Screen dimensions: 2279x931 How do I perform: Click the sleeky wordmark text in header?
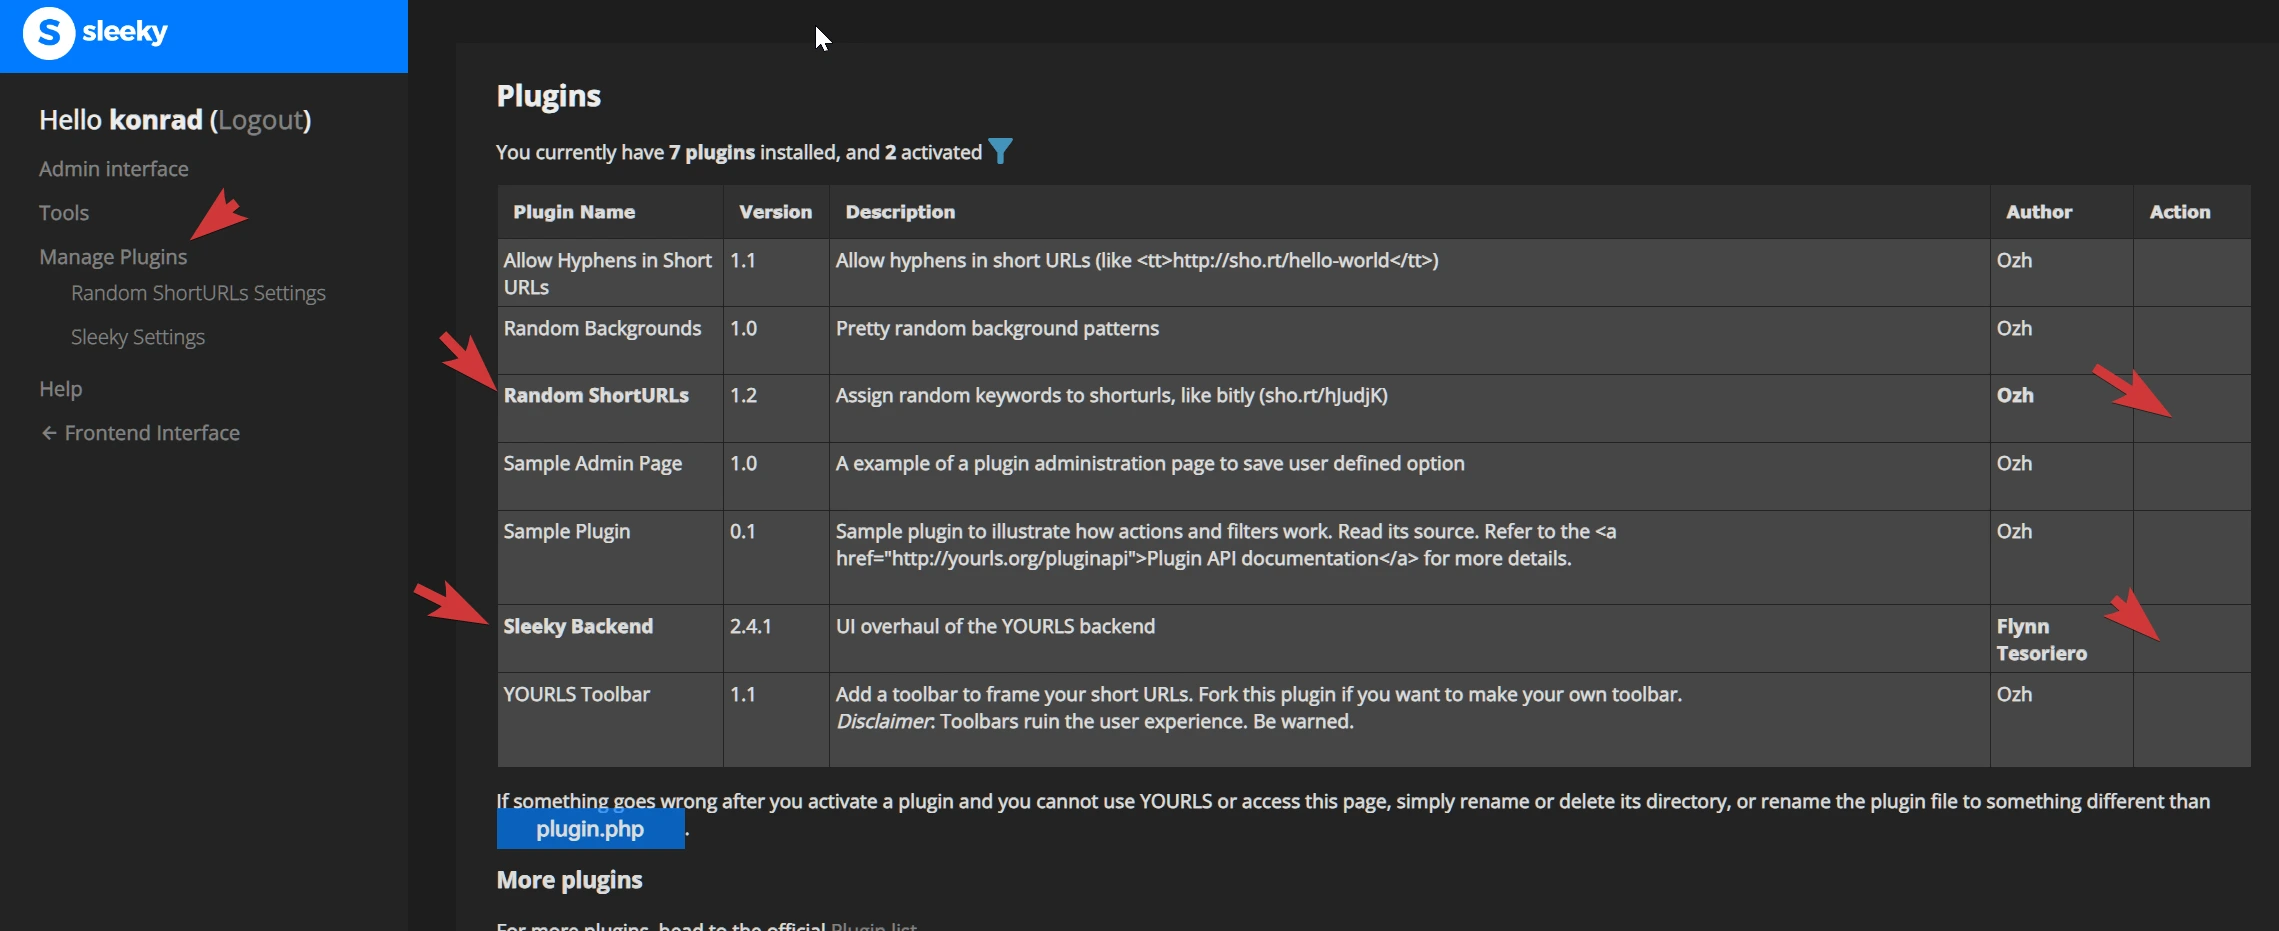click(x=125, y=32)
